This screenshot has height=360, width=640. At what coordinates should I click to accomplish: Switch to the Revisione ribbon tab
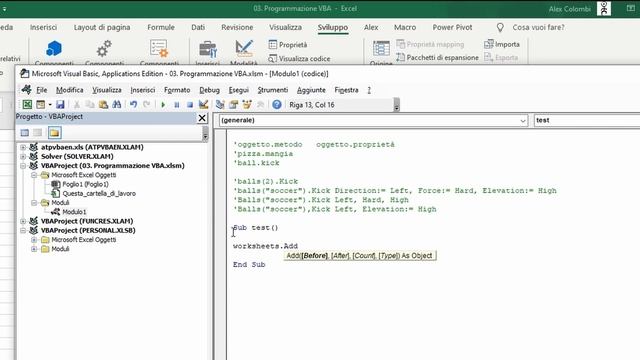click(x=237, y=27)
